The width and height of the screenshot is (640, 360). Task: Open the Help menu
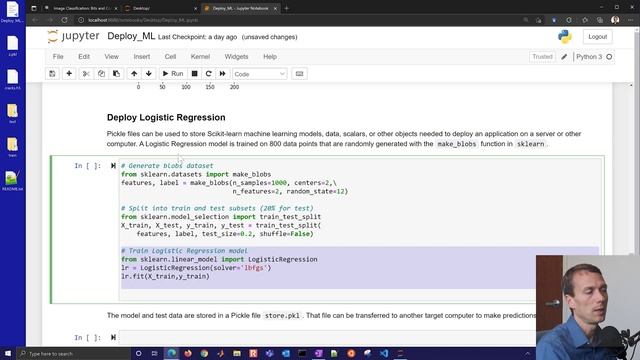pyautogui.click(x=270, y=57)
